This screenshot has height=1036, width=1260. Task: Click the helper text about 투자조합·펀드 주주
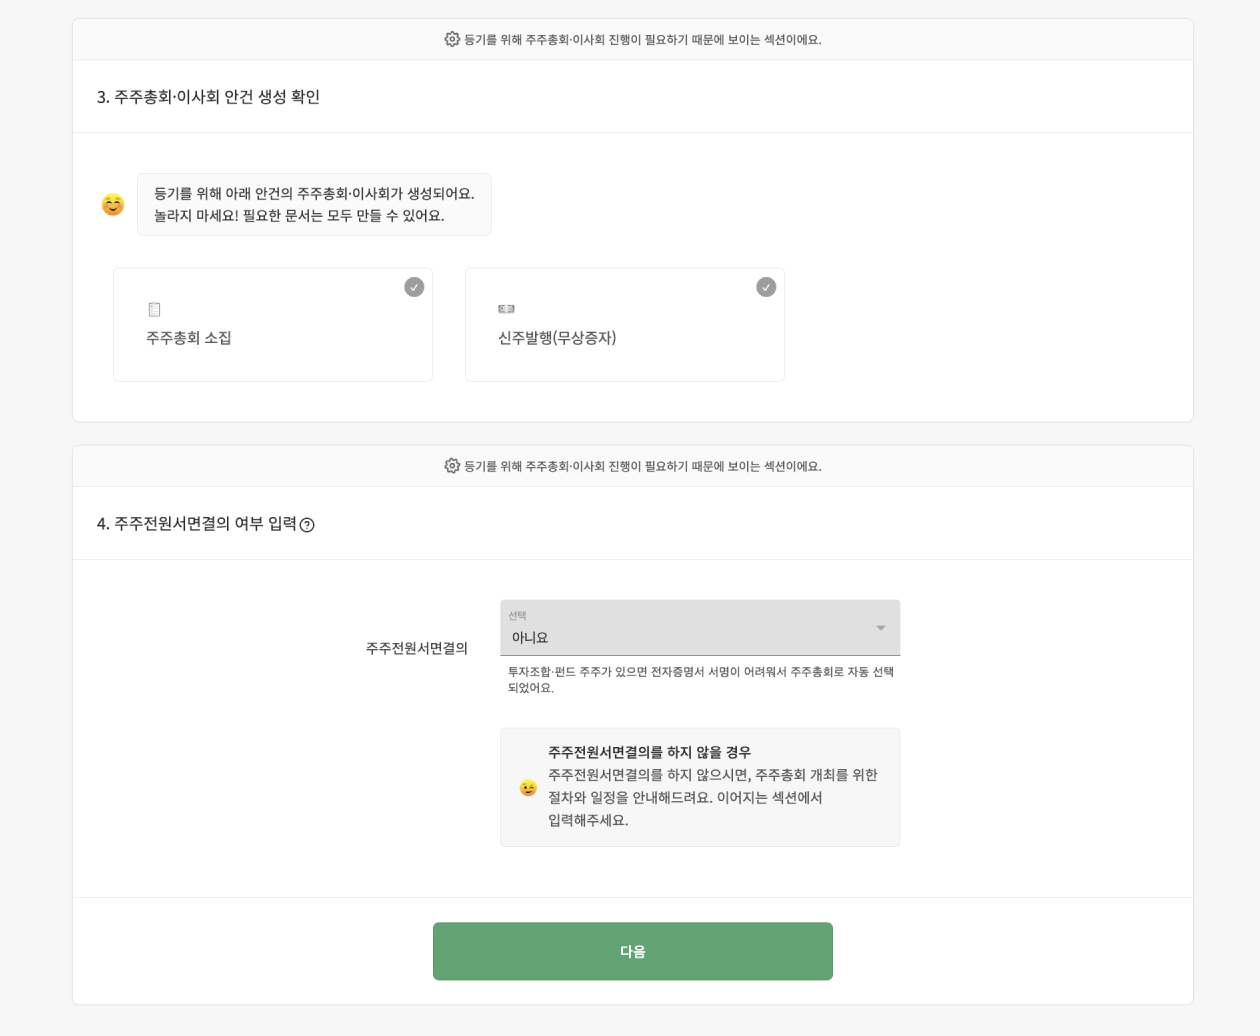click(700, 680)
